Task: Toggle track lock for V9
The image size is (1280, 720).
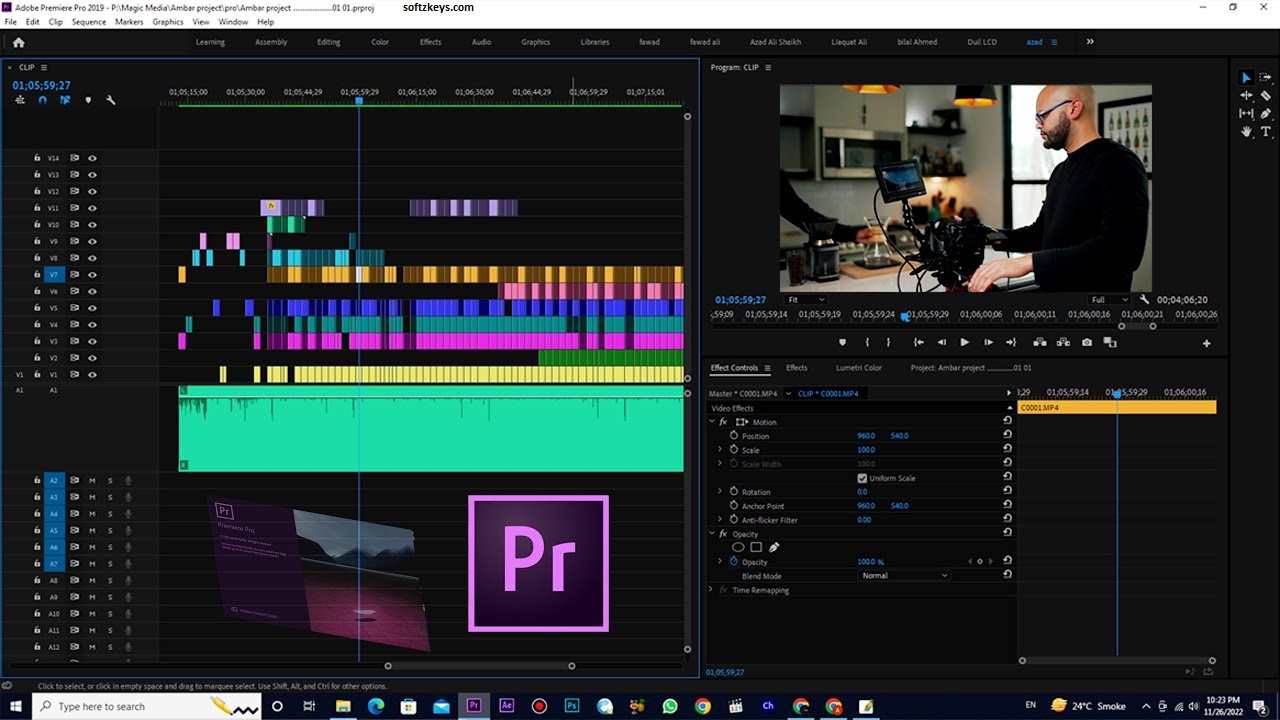Action: click(x=37, y=241)
